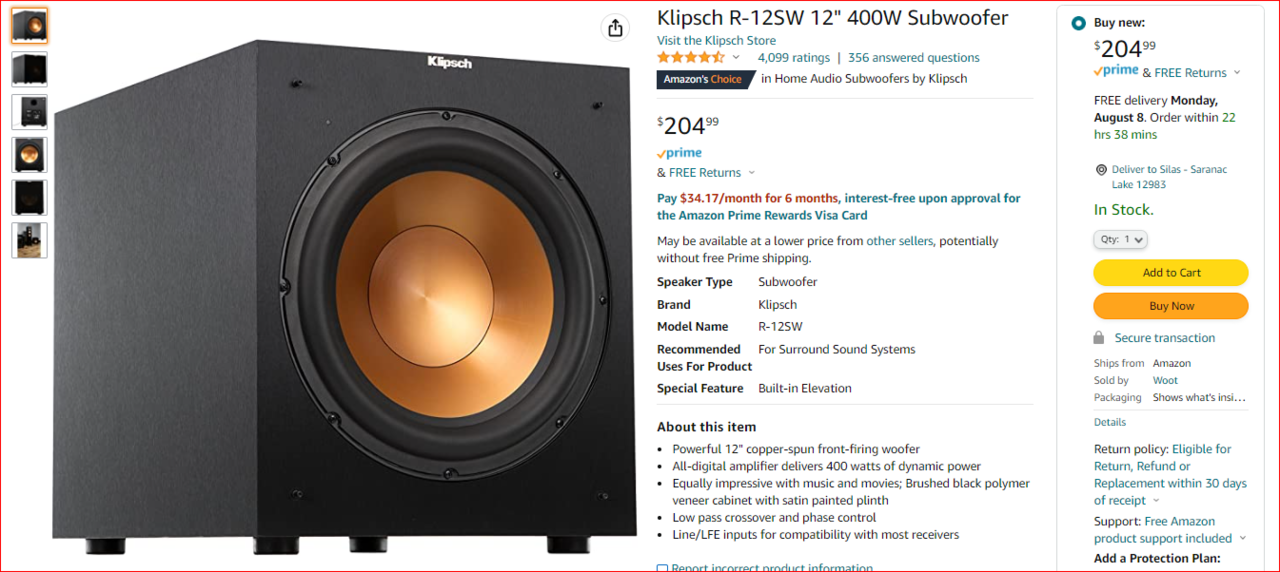Open the Visit the Klipsch Store link
This screenshot has width=1280, height=572.
coord(716,41)
